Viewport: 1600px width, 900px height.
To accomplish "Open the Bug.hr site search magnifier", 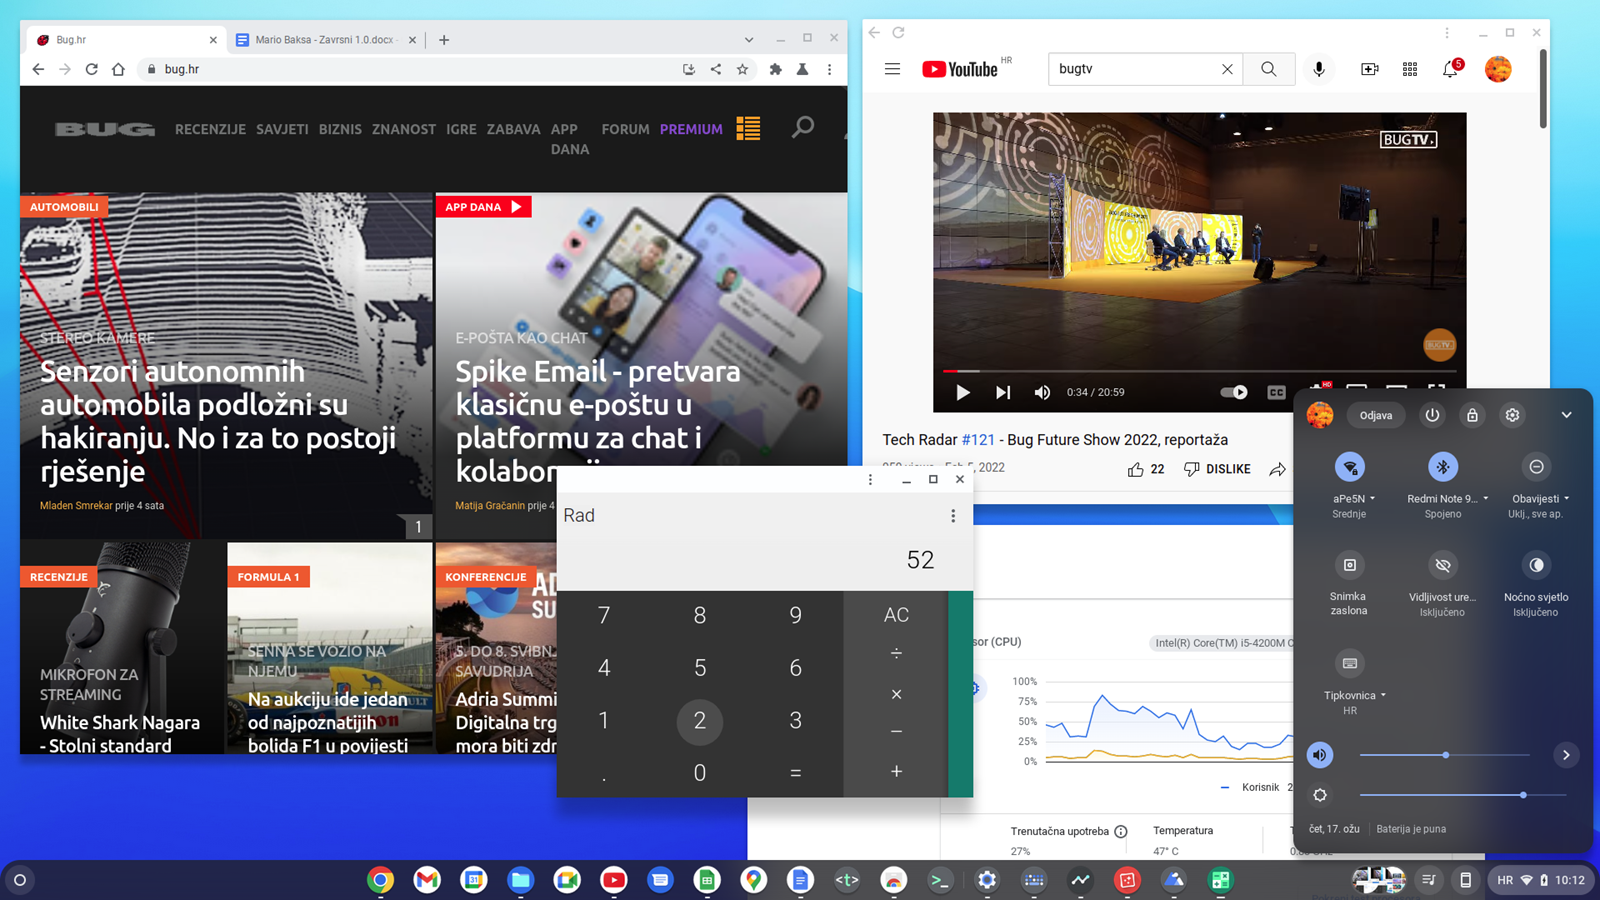I will (x=802, y=127).
